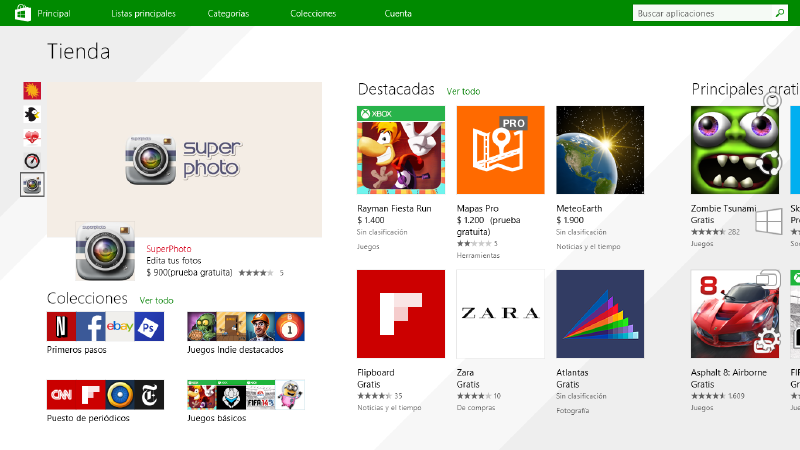The image size is (800, 450).
Task: Open the SuperPhoto featured banner
Action: click(x=184, y=159)
